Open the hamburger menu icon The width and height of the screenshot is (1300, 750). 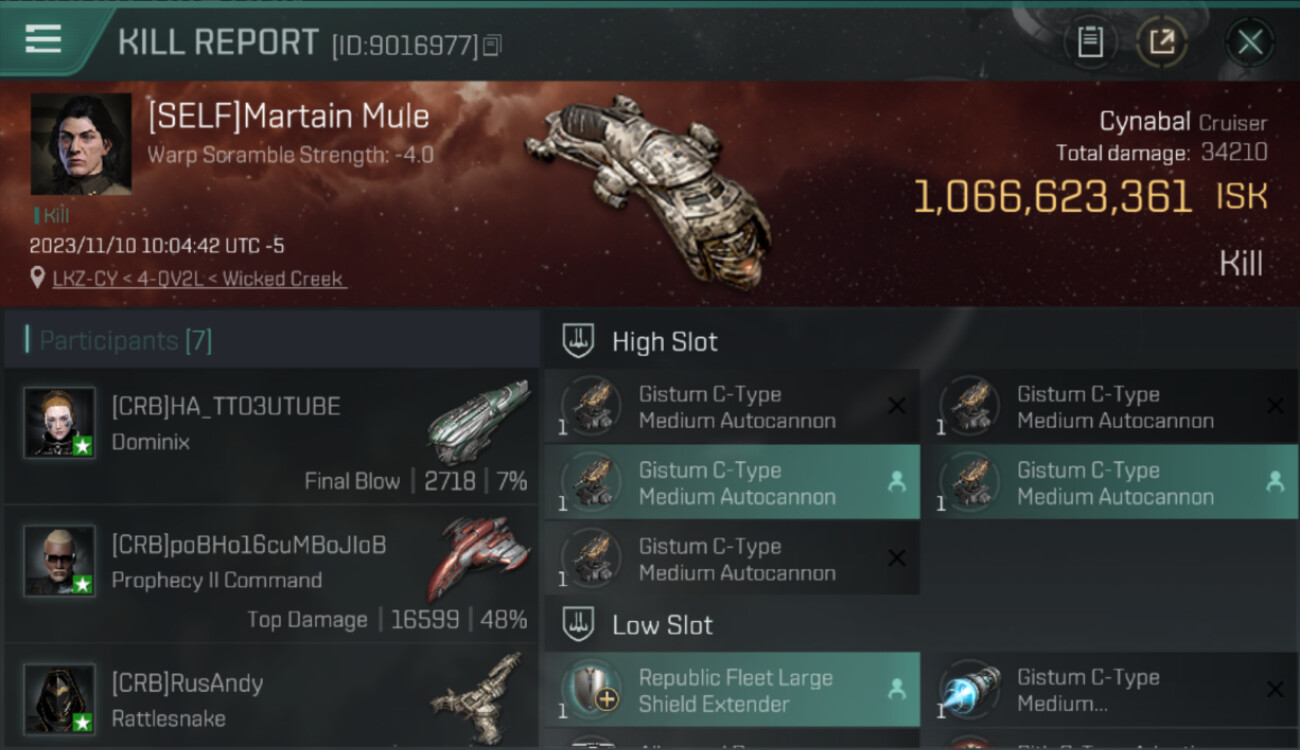pos(43,40)
